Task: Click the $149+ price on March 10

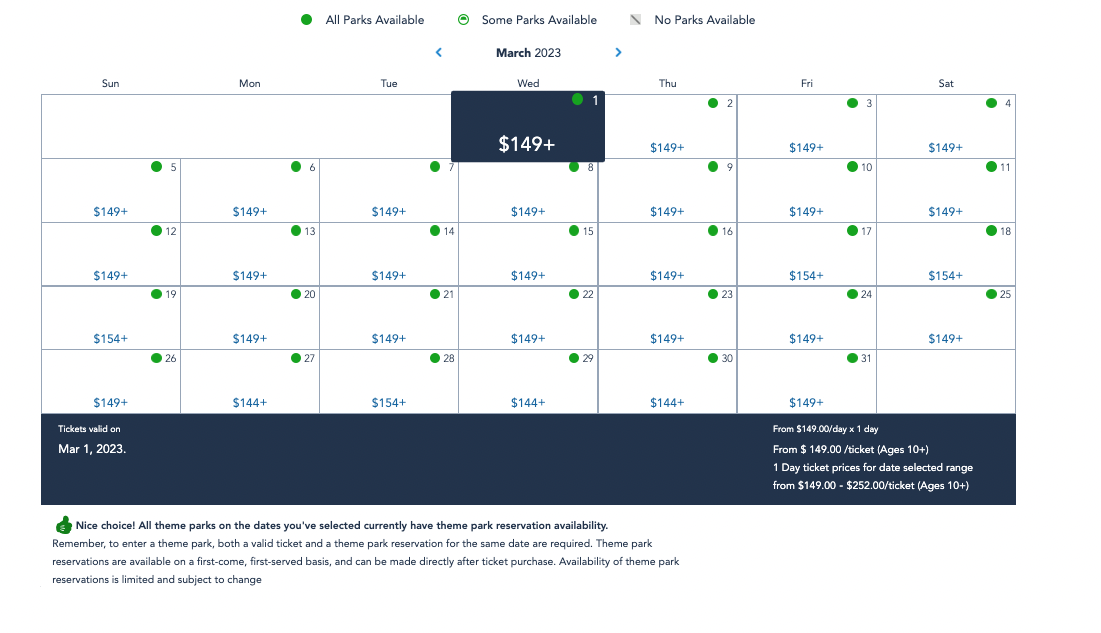Action: coord(806,212)
